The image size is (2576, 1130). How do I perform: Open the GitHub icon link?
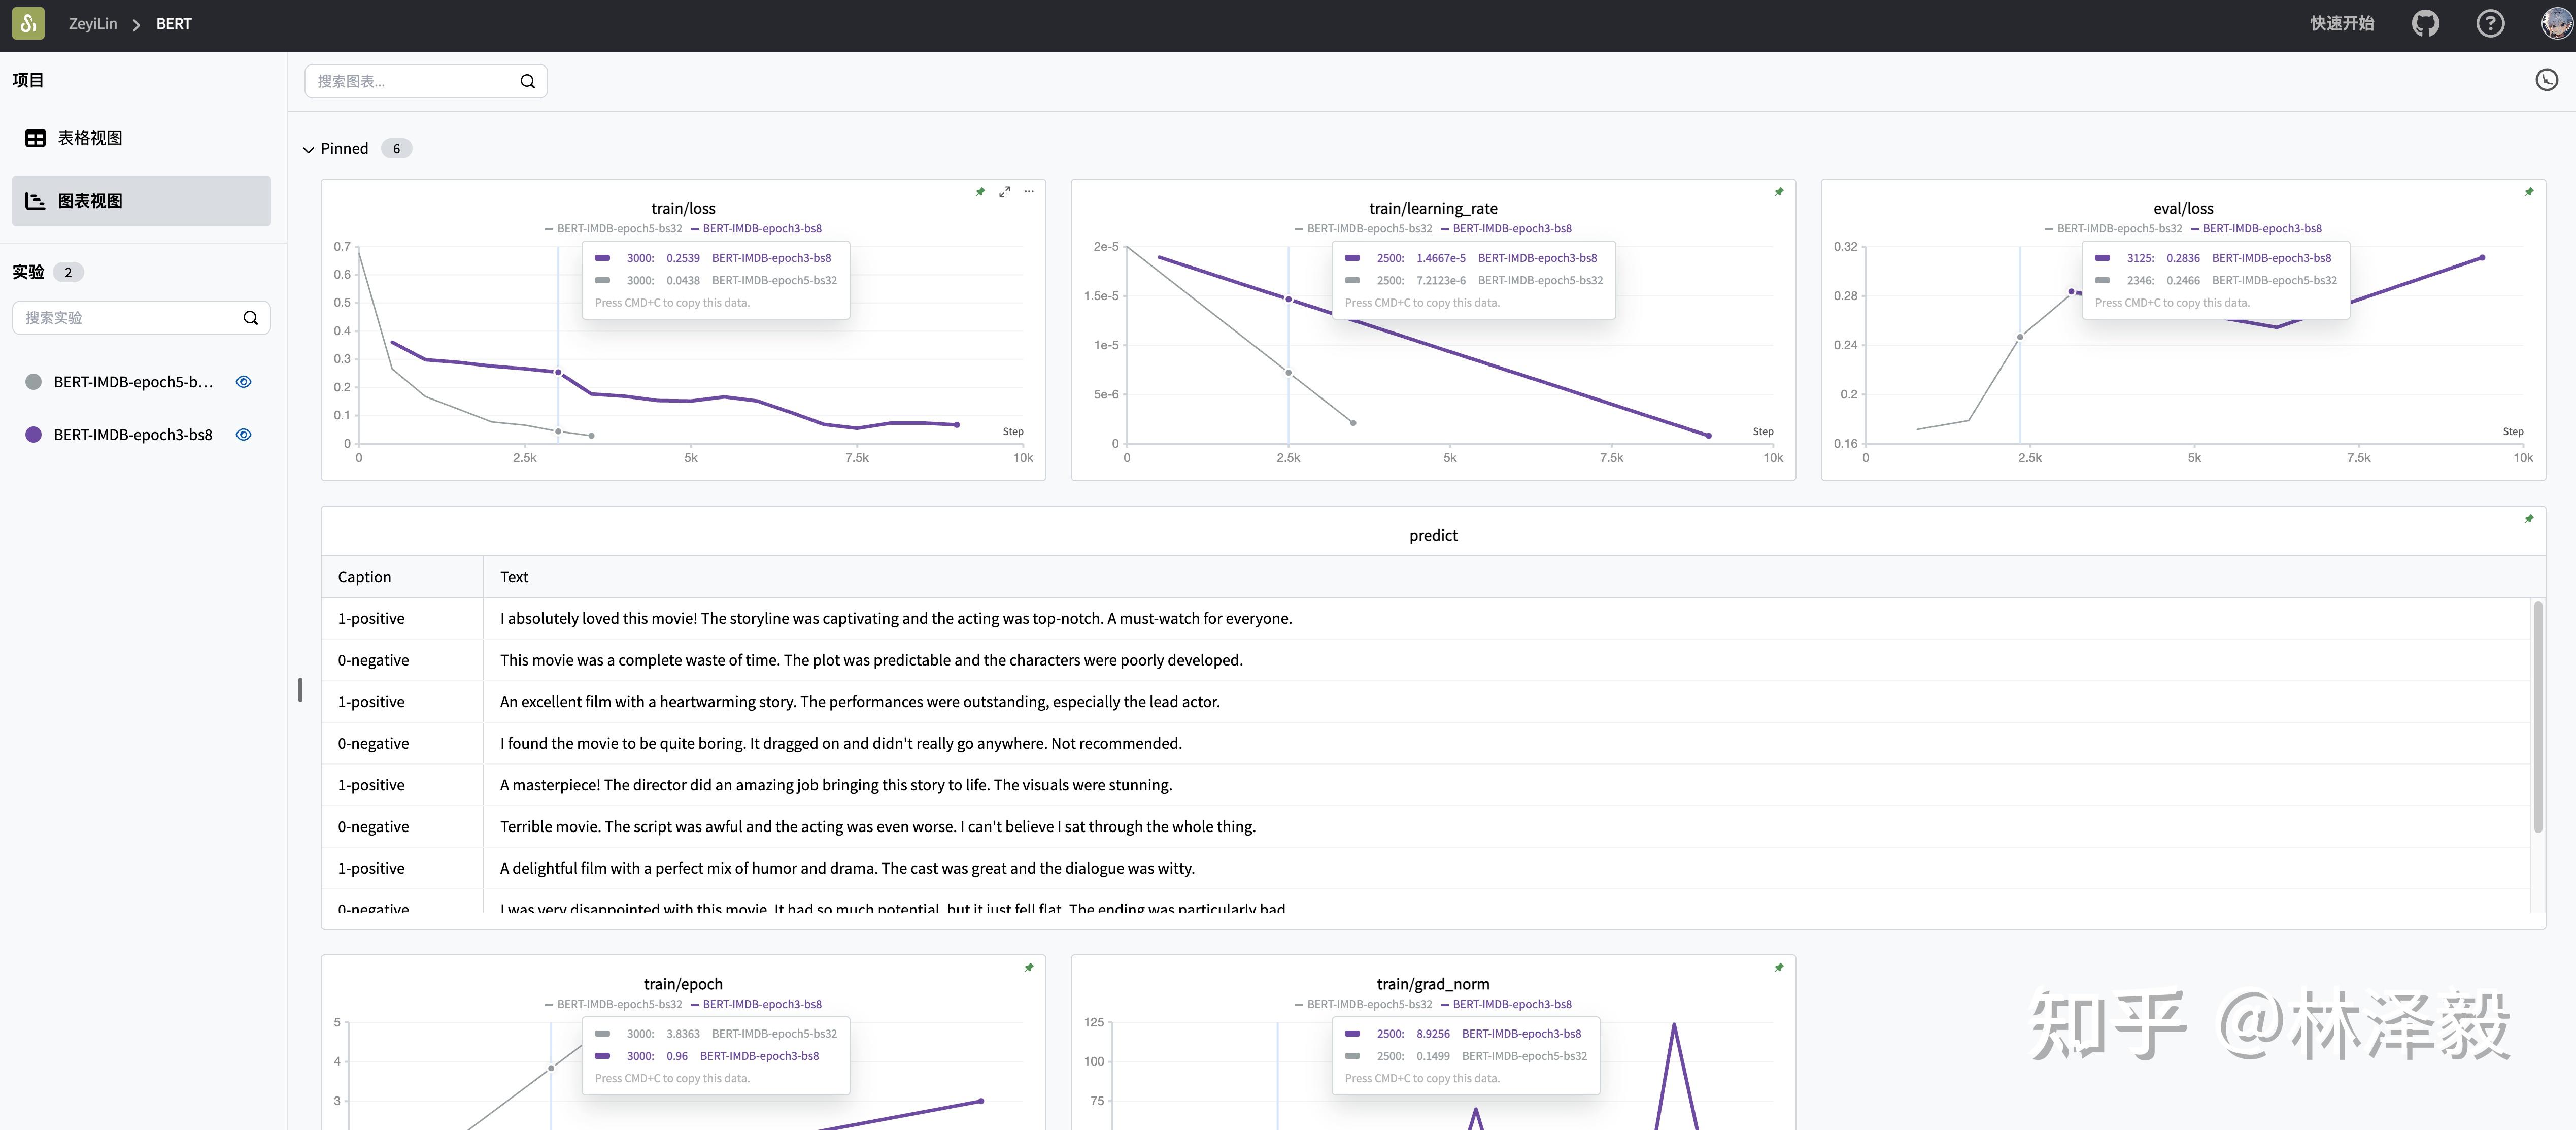click(x=2425, y=24)
